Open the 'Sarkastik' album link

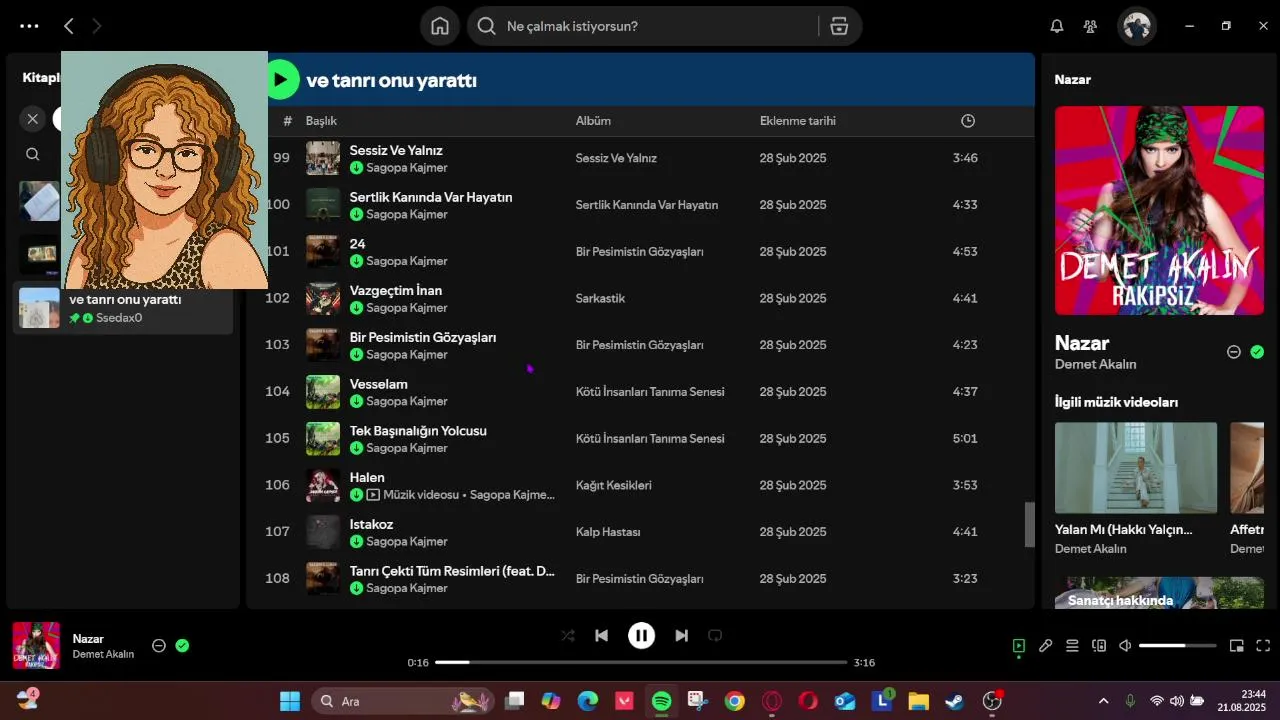coord(600,298)
